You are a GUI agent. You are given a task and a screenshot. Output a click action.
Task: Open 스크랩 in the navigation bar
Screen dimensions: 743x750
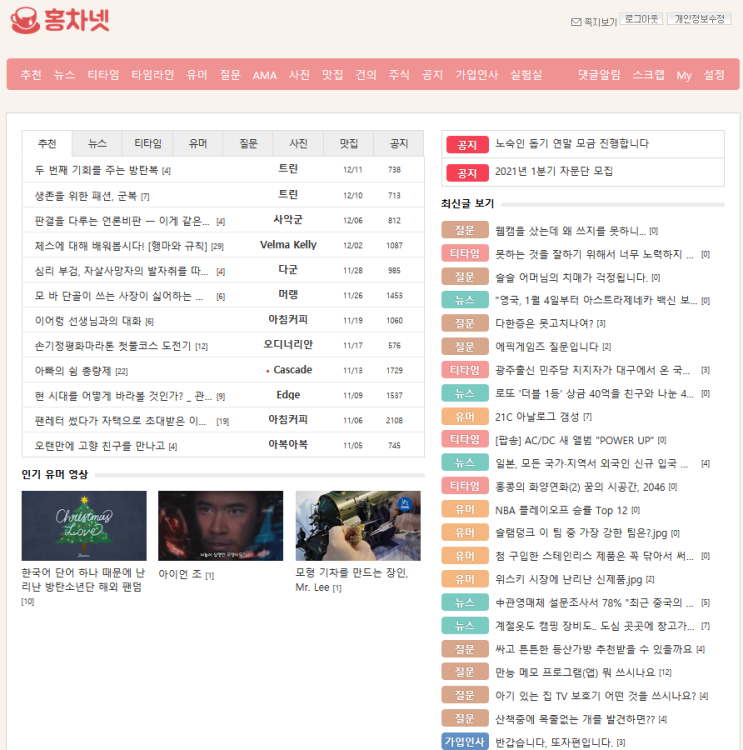pos(648,75)
